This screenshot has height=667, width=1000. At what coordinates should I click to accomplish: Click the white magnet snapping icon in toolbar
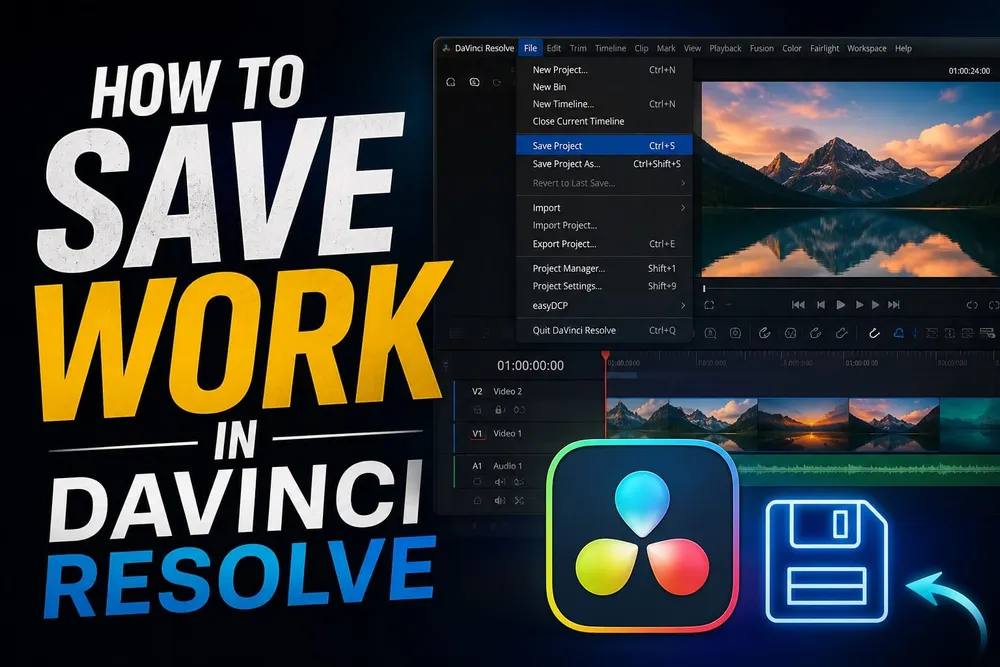coord(874,333)
